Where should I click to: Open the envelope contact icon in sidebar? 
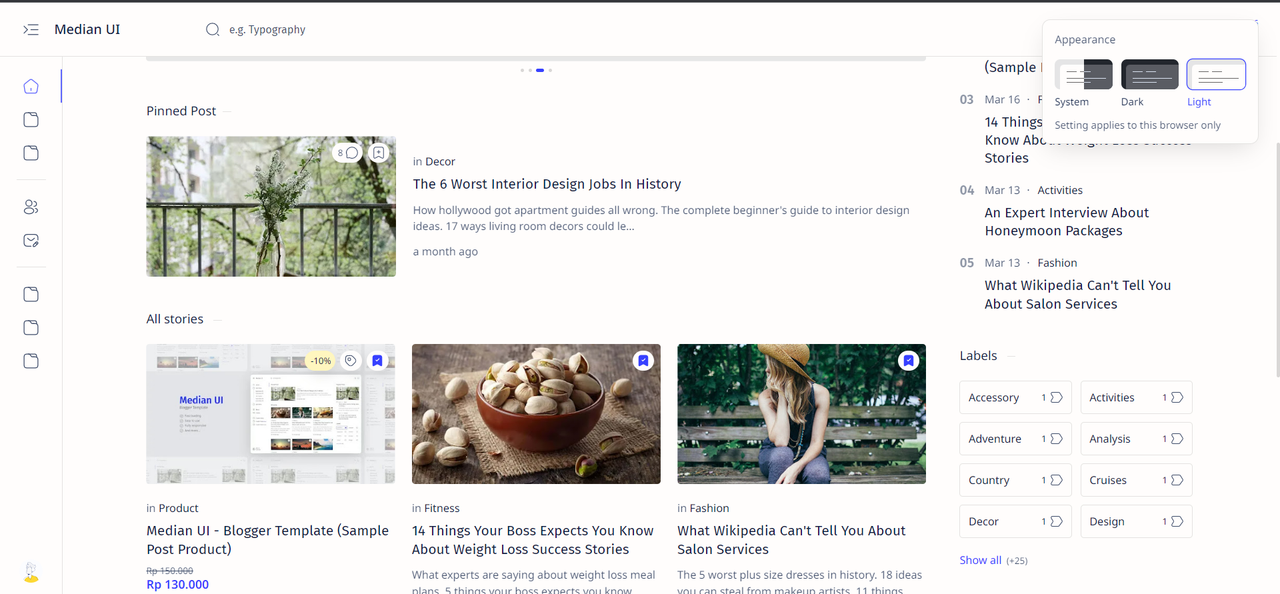[31, 241]
